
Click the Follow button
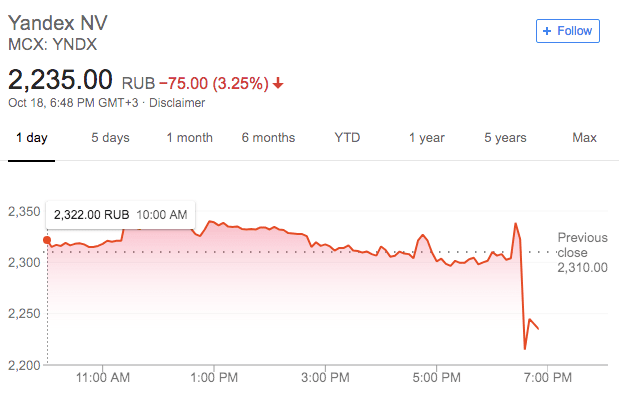[567, 31]
